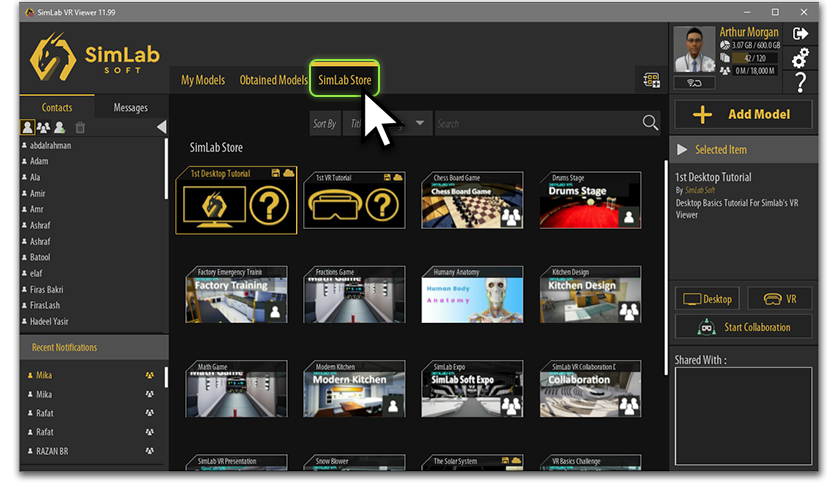
Task: Click cloud icon on 1st VR Tutorial card
Action: pyautogui.click(x=398, y=177)
